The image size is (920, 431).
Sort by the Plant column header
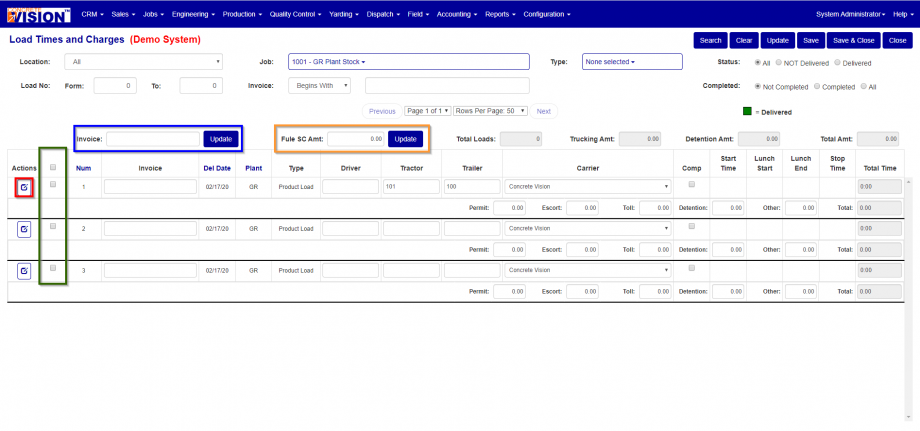[x=253, y=168]
